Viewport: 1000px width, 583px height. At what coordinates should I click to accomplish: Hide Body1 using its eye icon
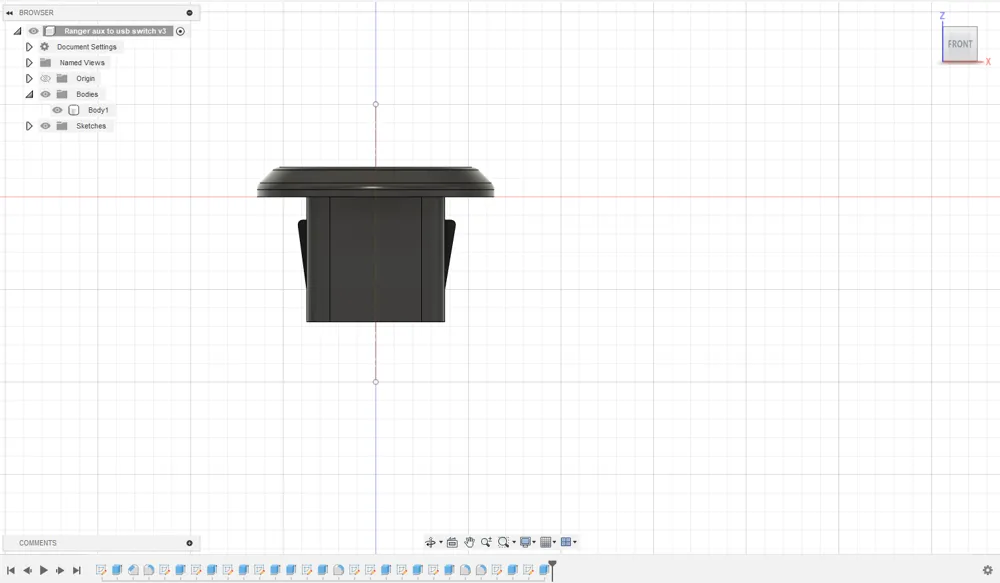coord(57,110)
